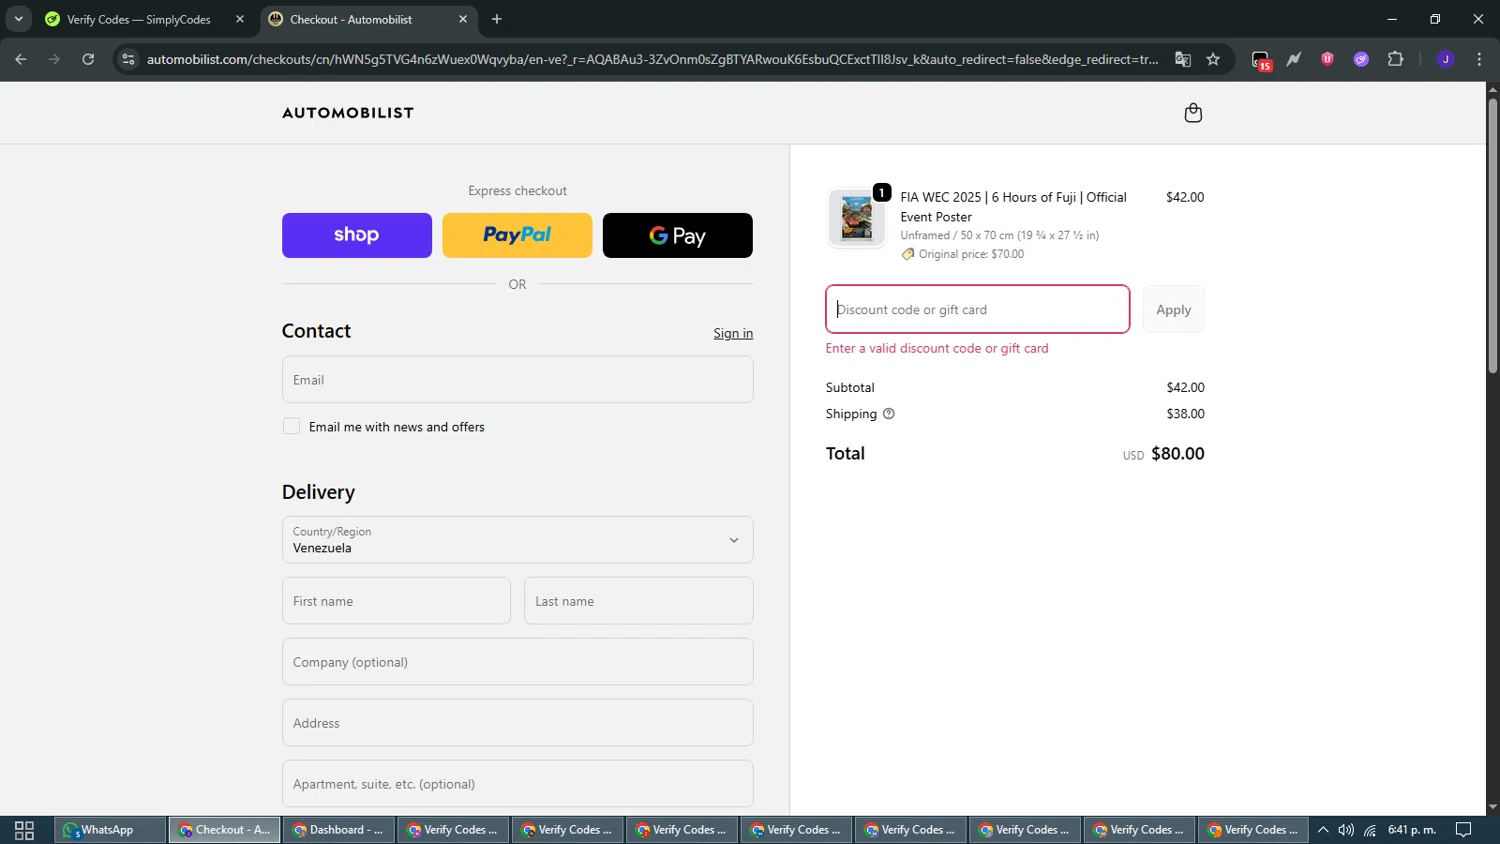Open the Extensions puzzle piece menu
The image size is (1500, 844).
tap(1395, 59)
